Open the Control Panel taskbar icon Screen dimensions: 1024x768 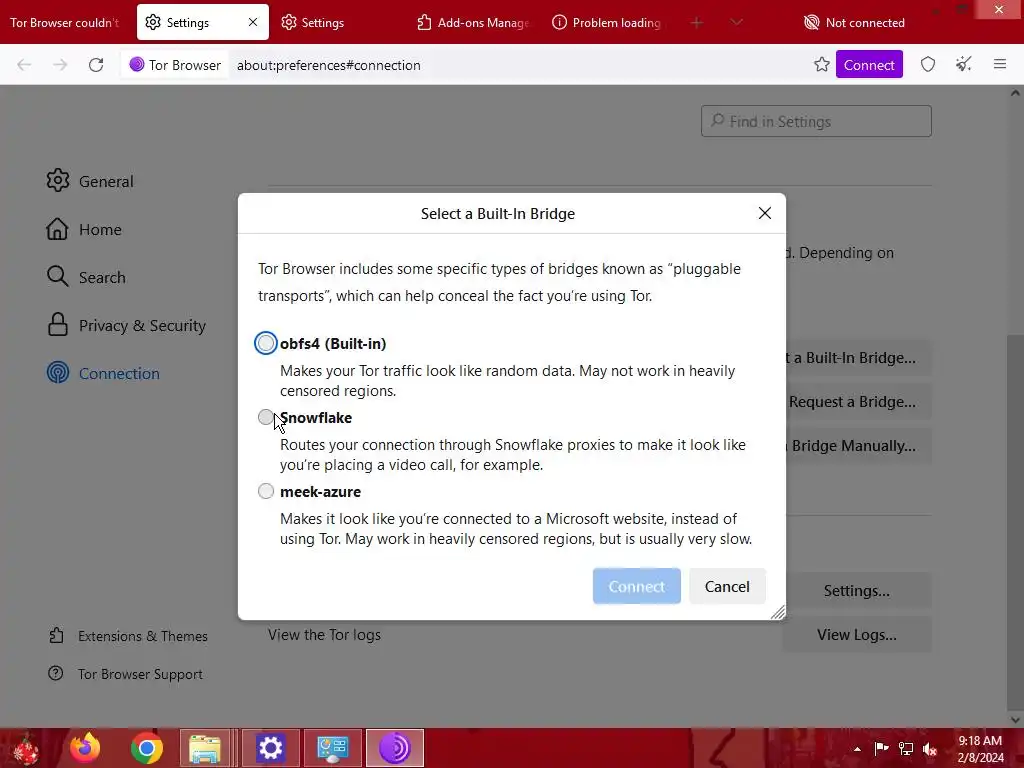[x=332, y=748]
